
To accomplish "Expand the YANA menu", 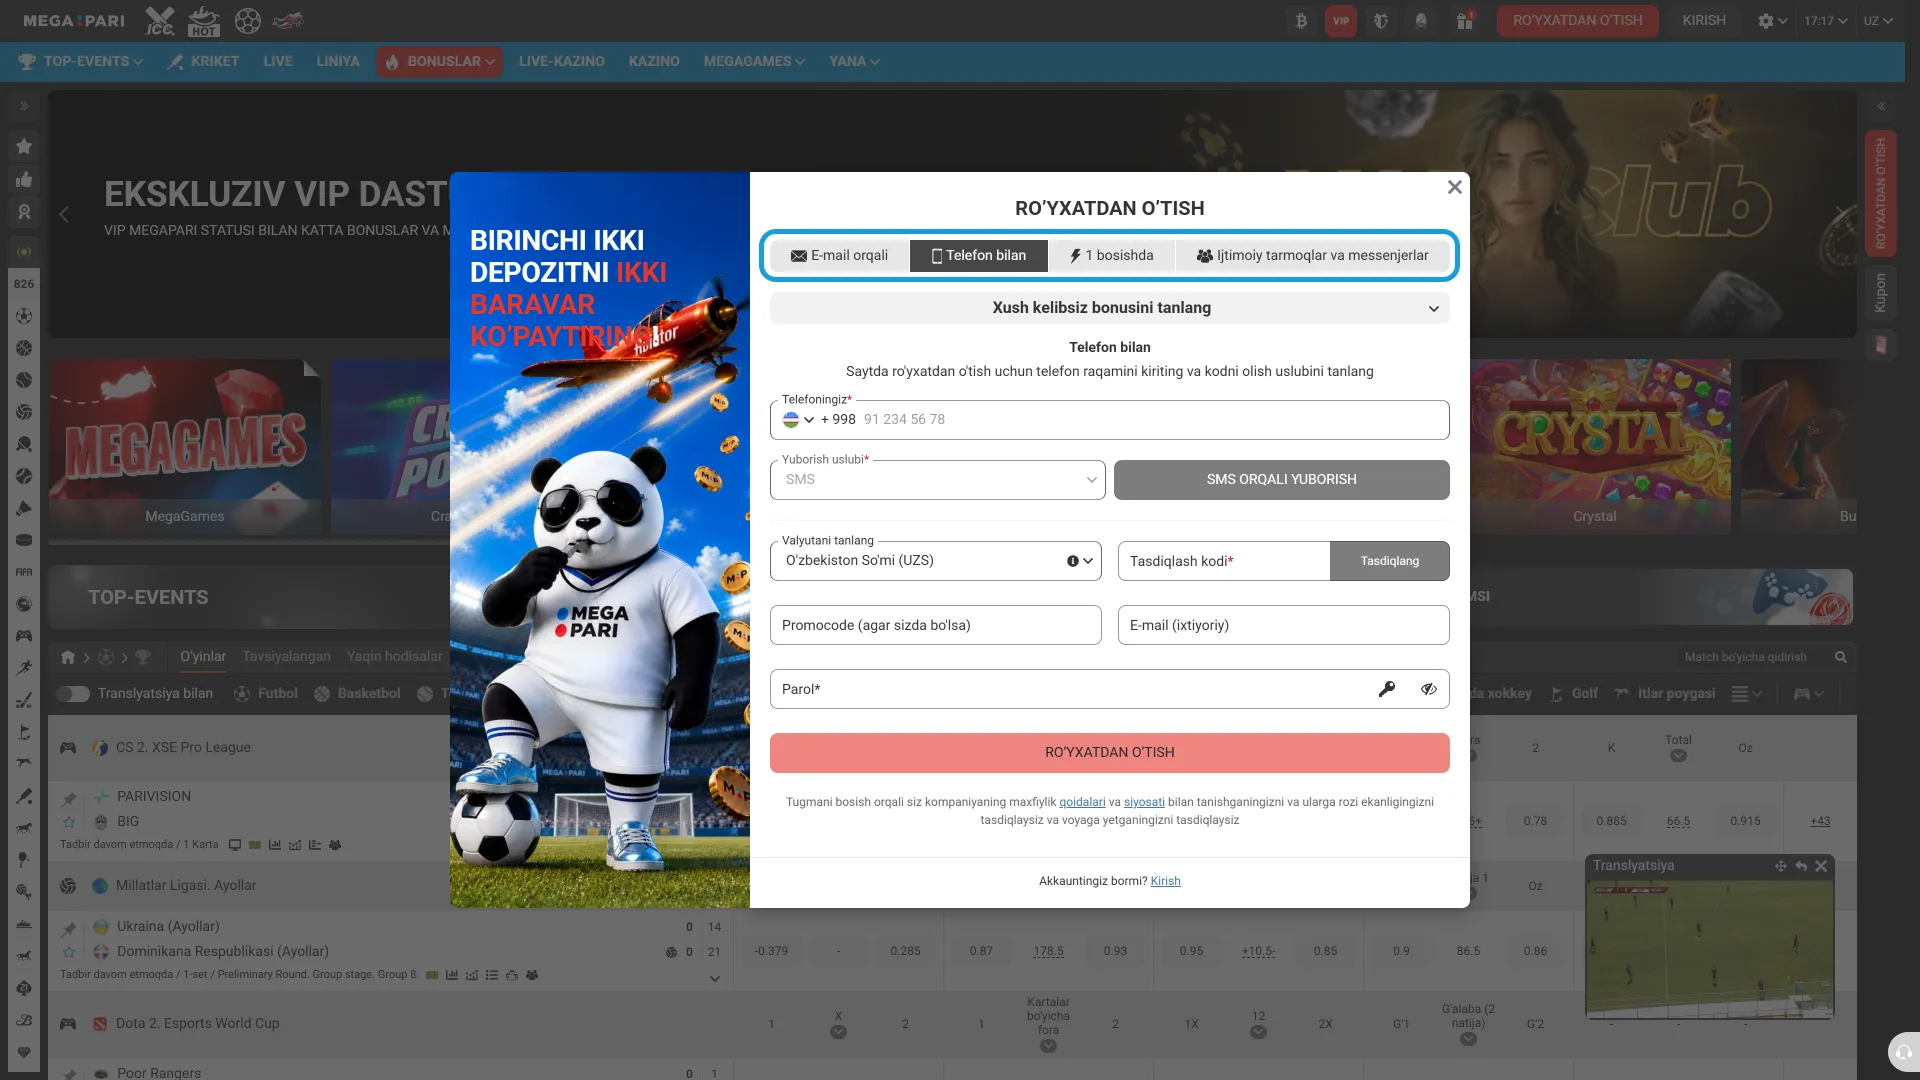I will click(854, 61).
